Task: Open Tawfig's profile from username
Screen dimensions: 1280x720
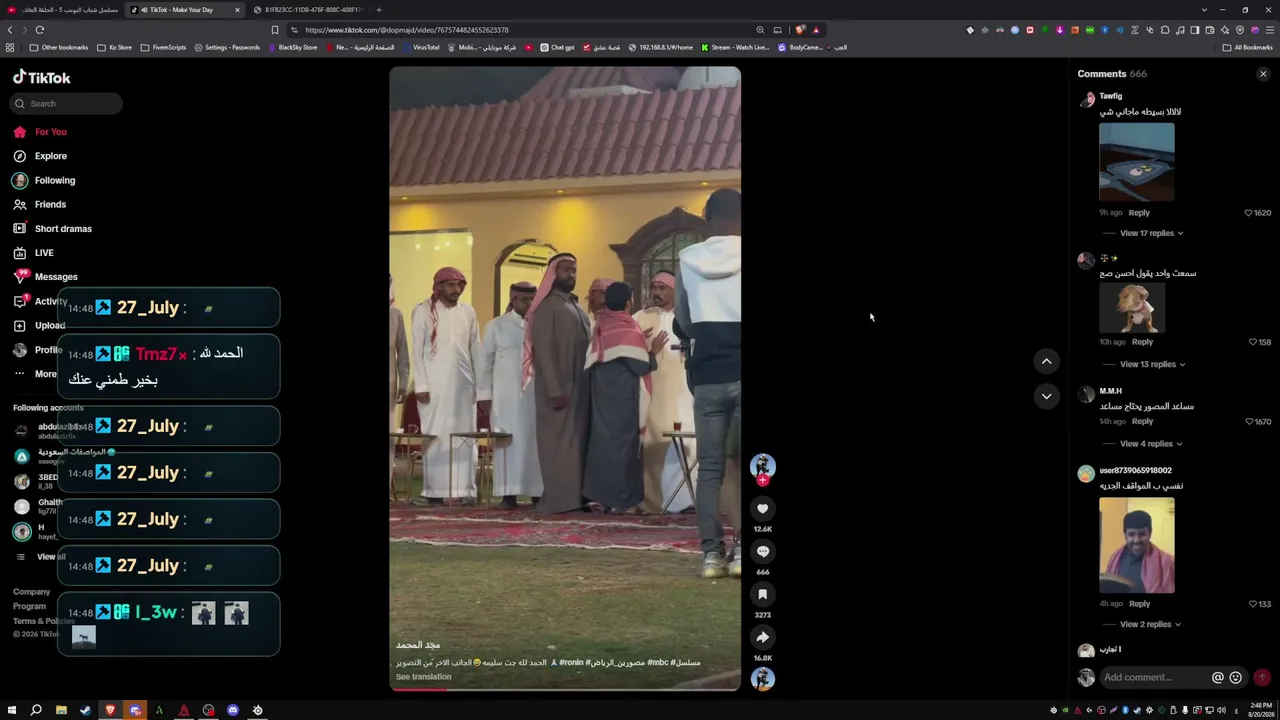Action: tap(1110, 96)
